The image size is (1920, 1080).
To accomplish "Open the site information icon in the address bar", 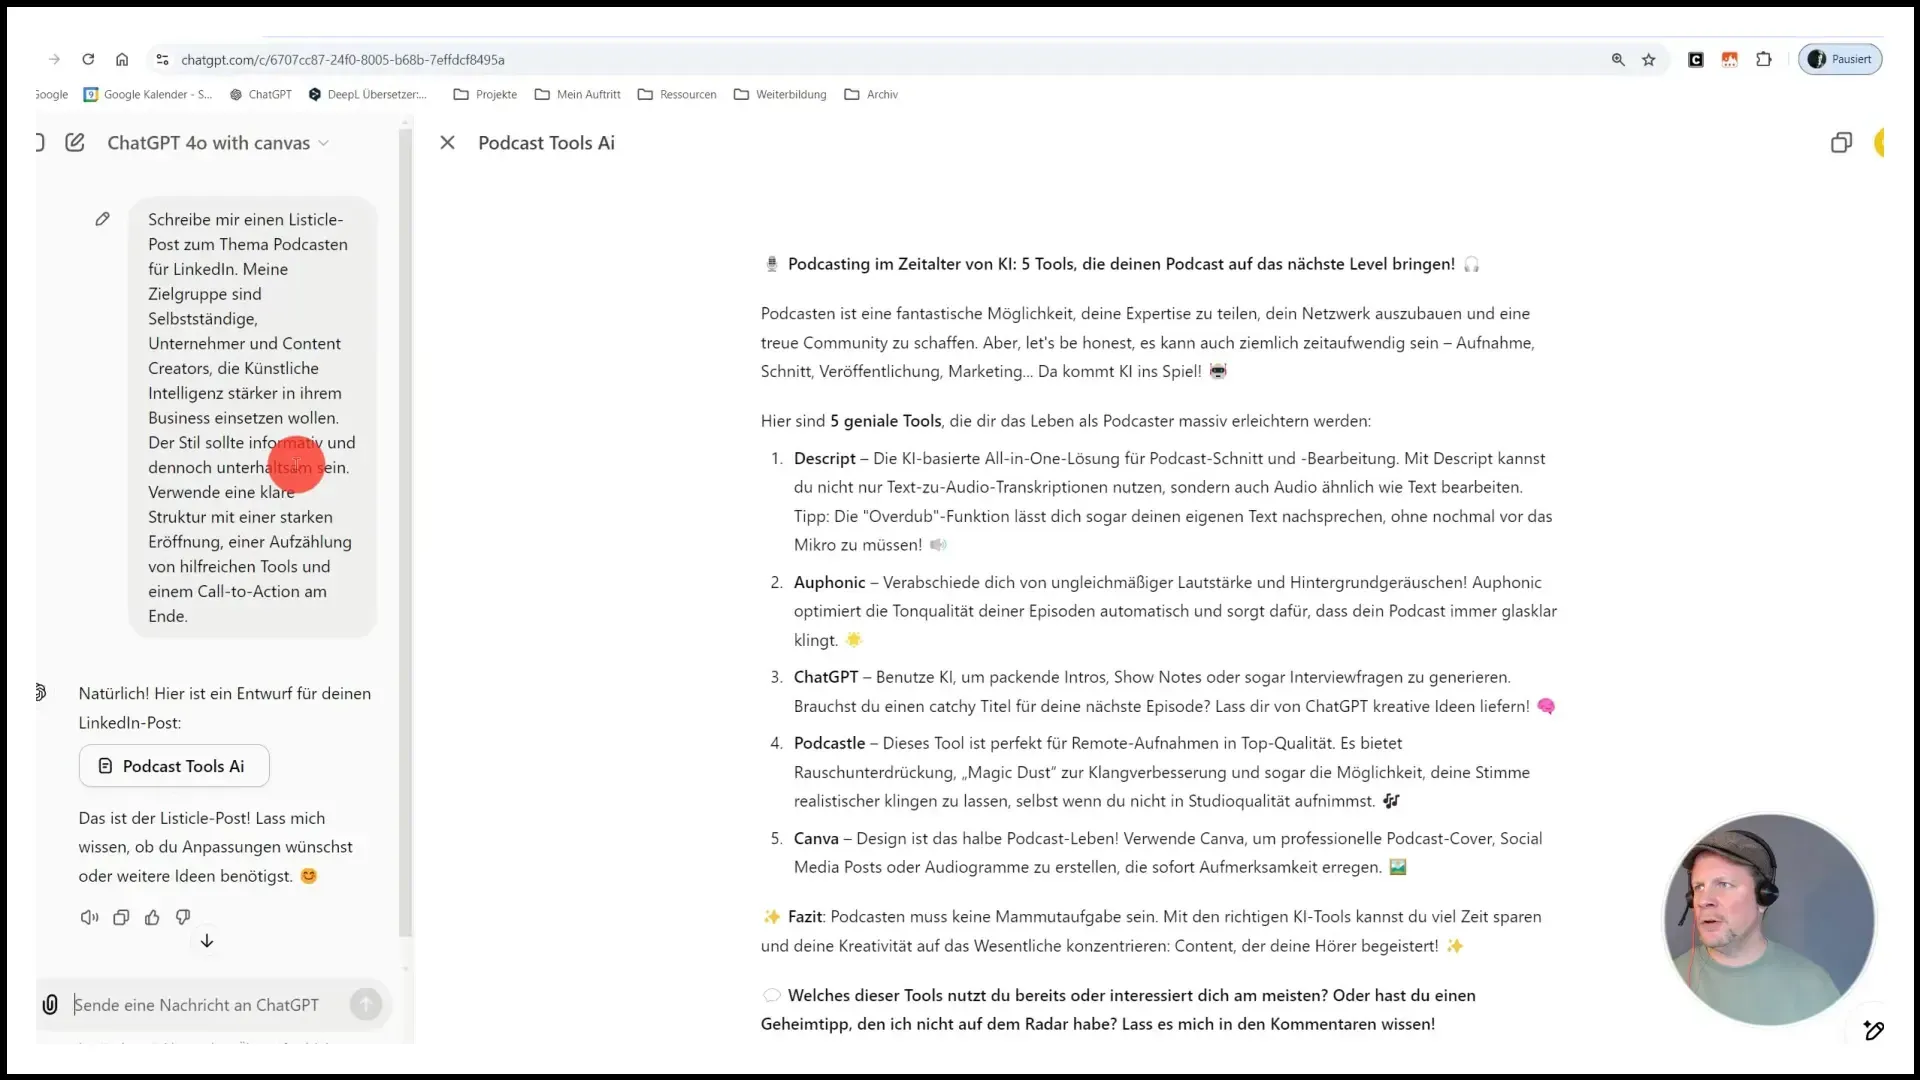I will point(162,60).
